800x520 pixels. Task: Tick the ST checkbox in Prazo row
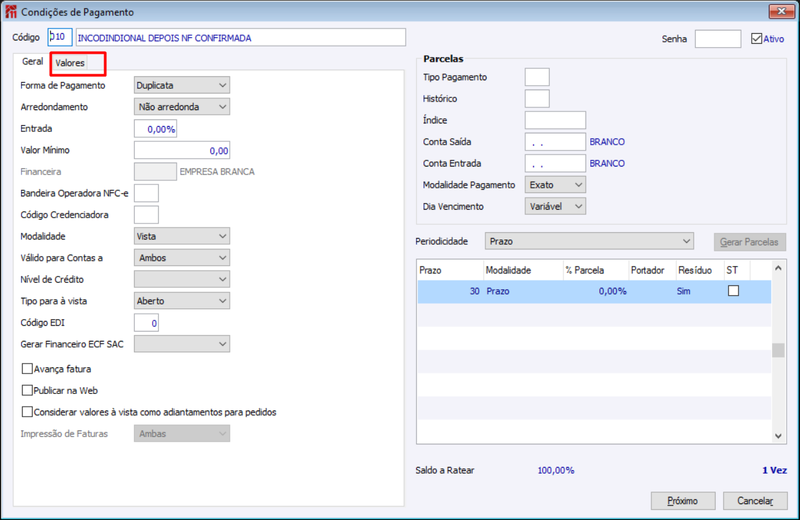click(x=733, y=291)
